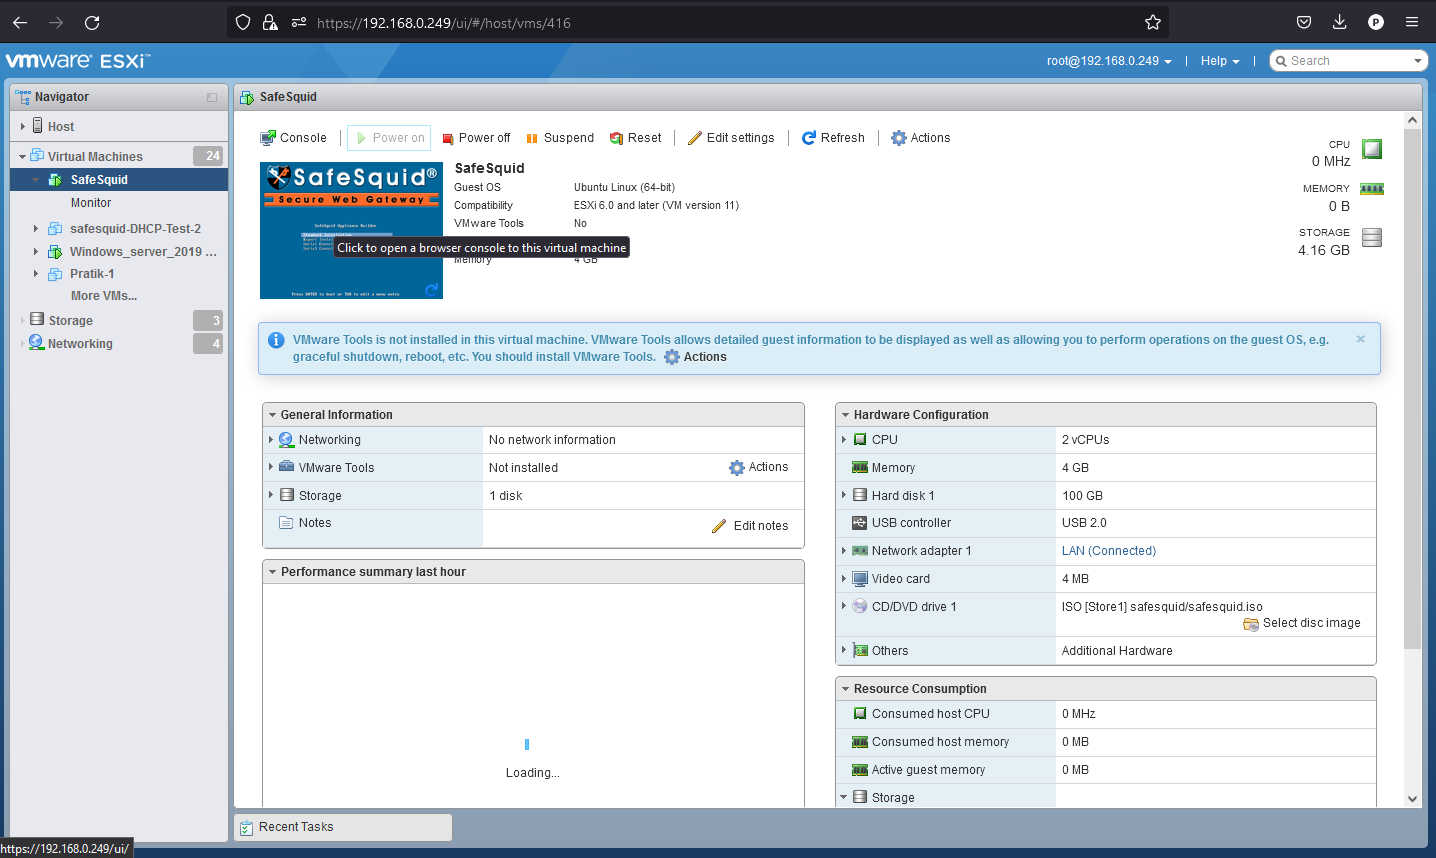Expand the Networking row in General Information
This screenshot has height=858, width=1436.
(x=271, y=440)
